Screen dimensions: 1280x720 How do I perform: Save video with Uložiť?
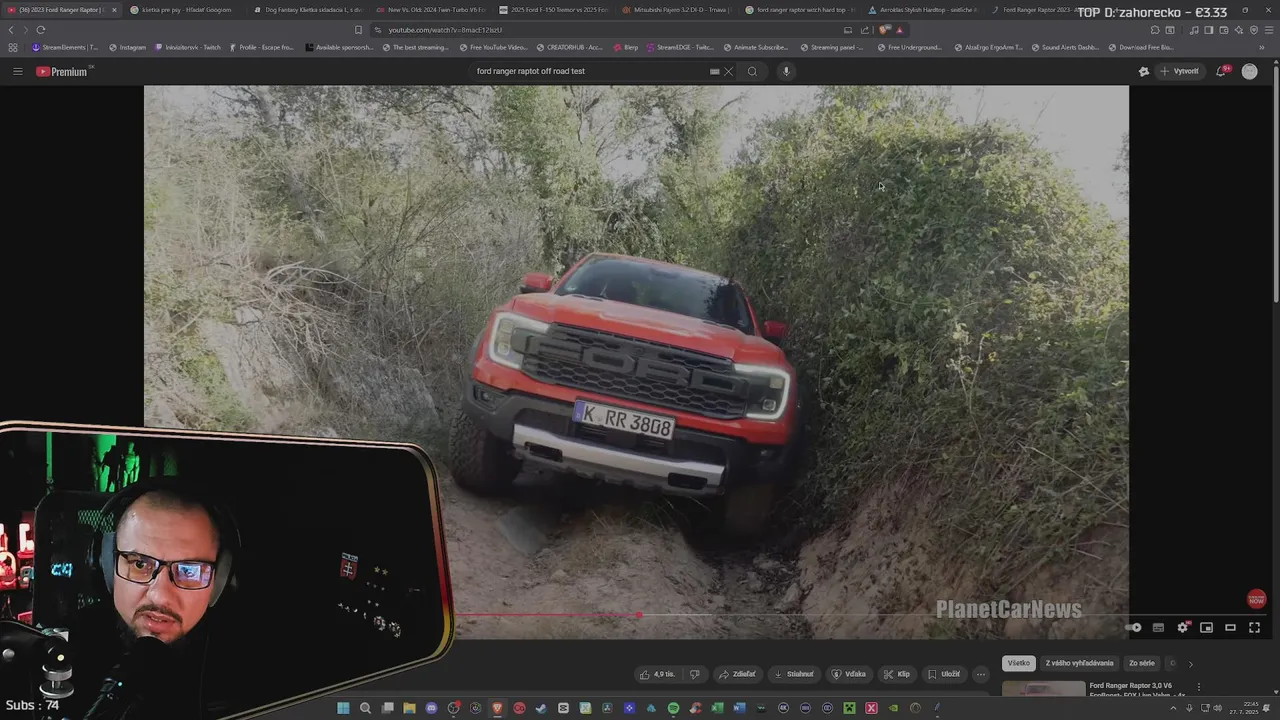coord(943,674)
